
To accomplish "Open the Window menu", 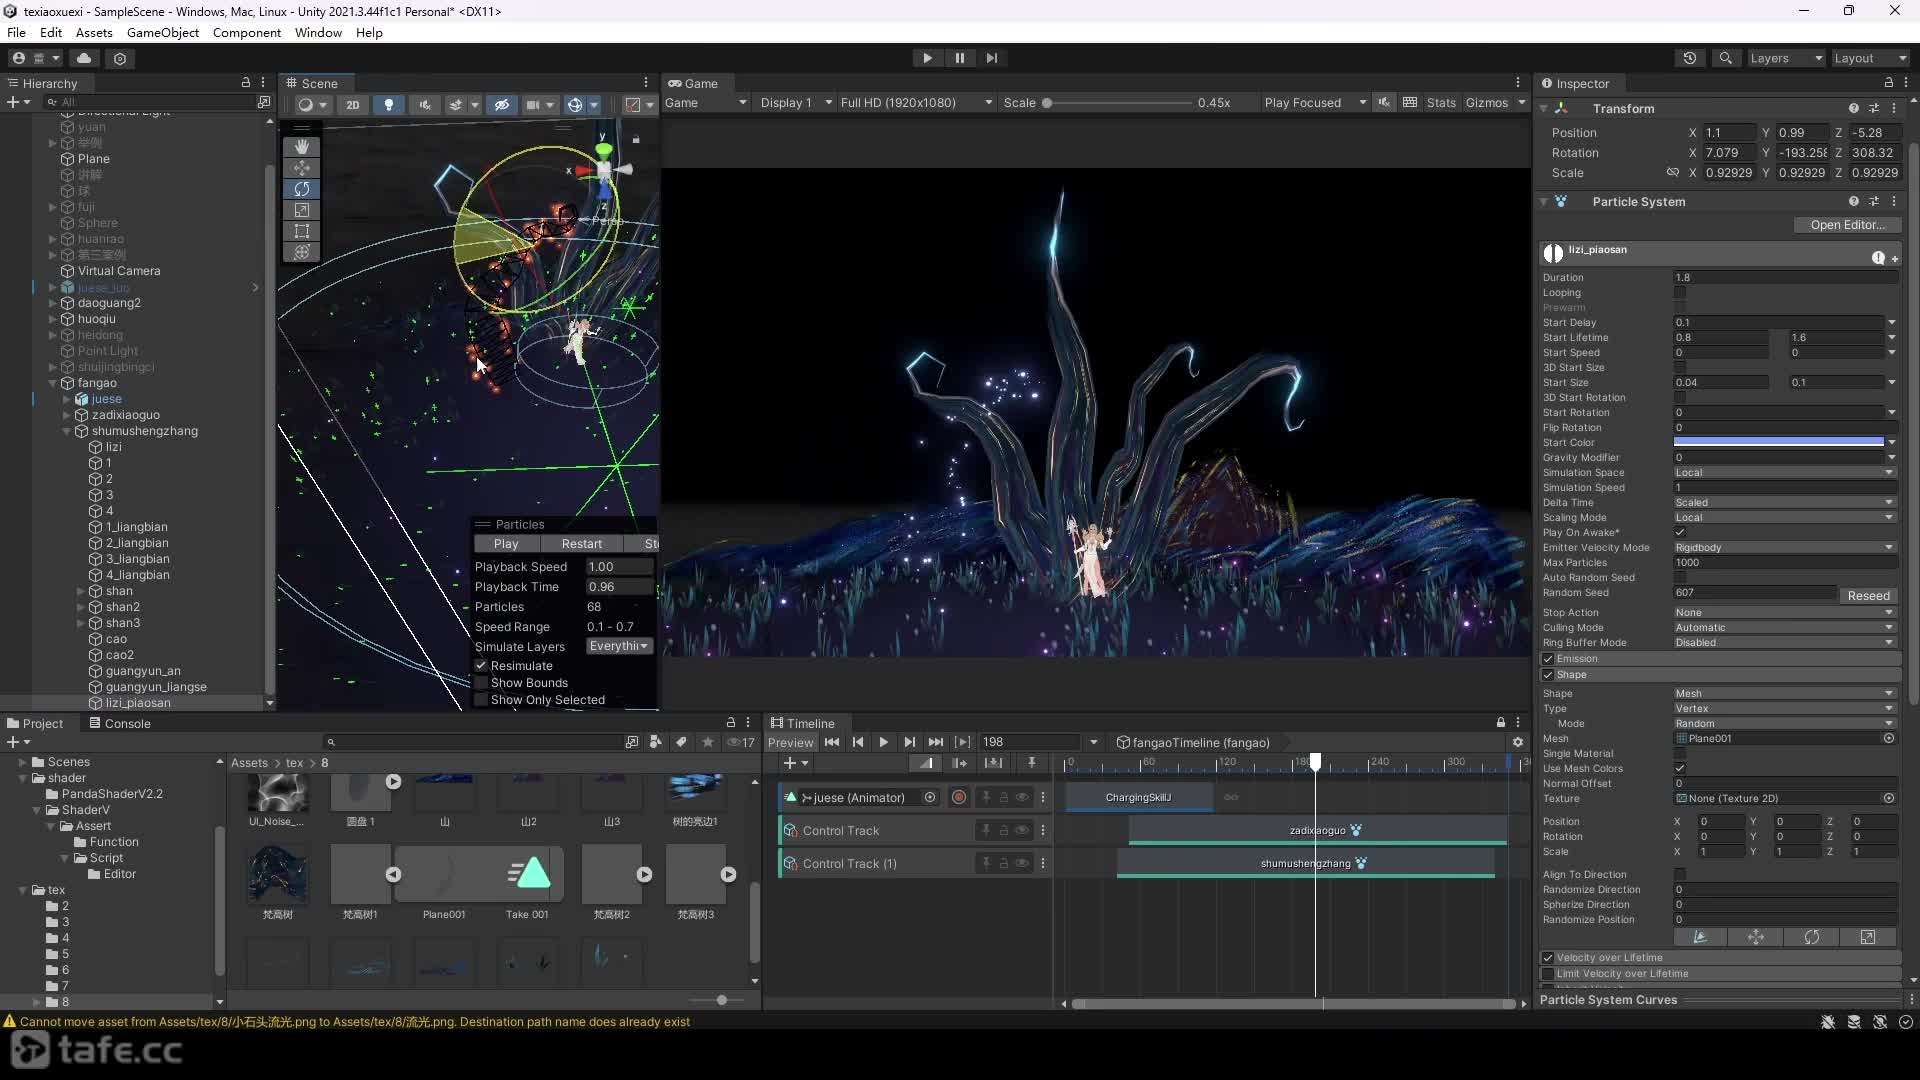I will [x=318, y=32].
